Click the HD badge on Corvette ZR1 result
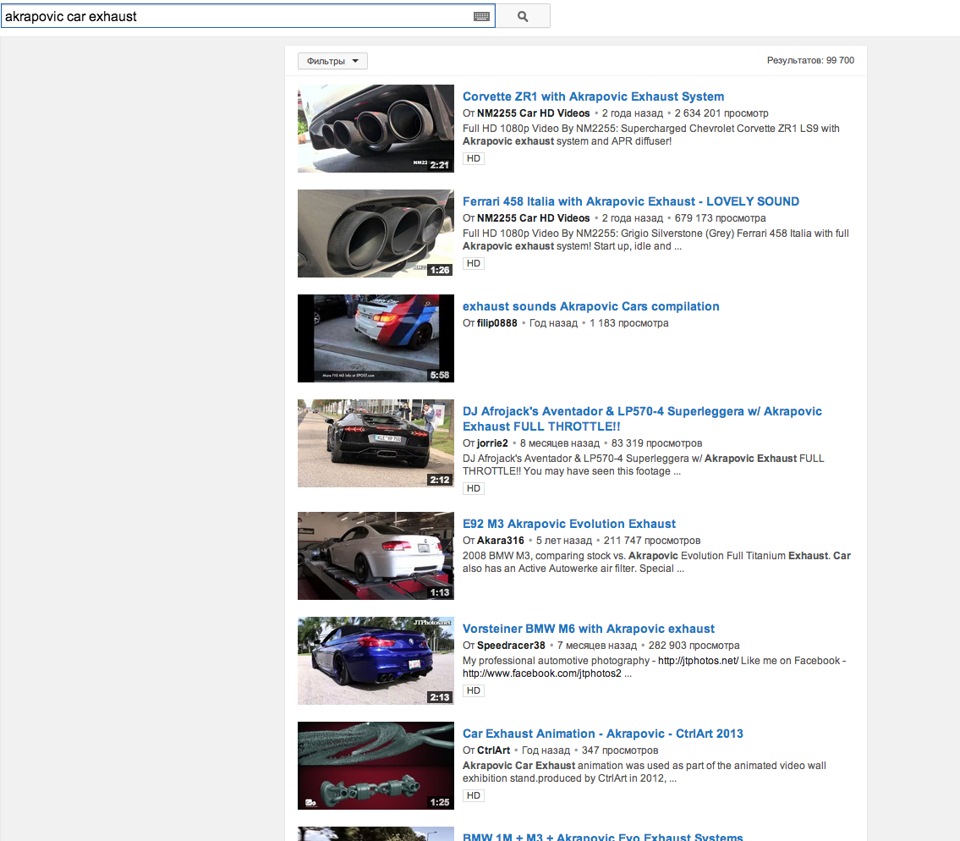The image size is (960, 841). pyautogui.click(x=473, y=159)
